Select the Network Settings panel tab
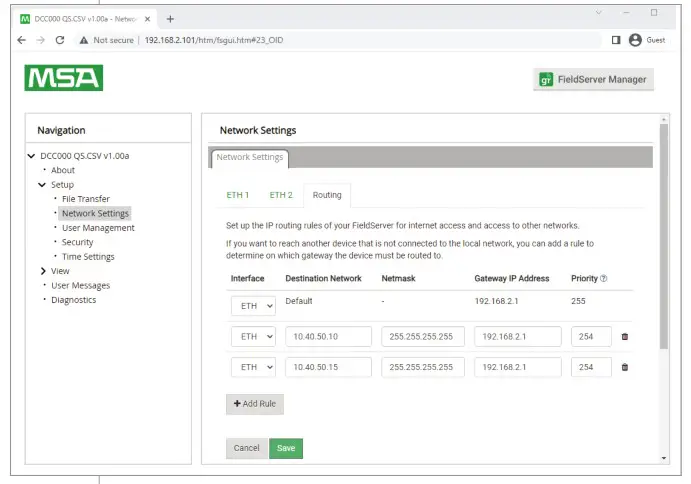This screenshot has height=484, width=691. tap(250, 157)
